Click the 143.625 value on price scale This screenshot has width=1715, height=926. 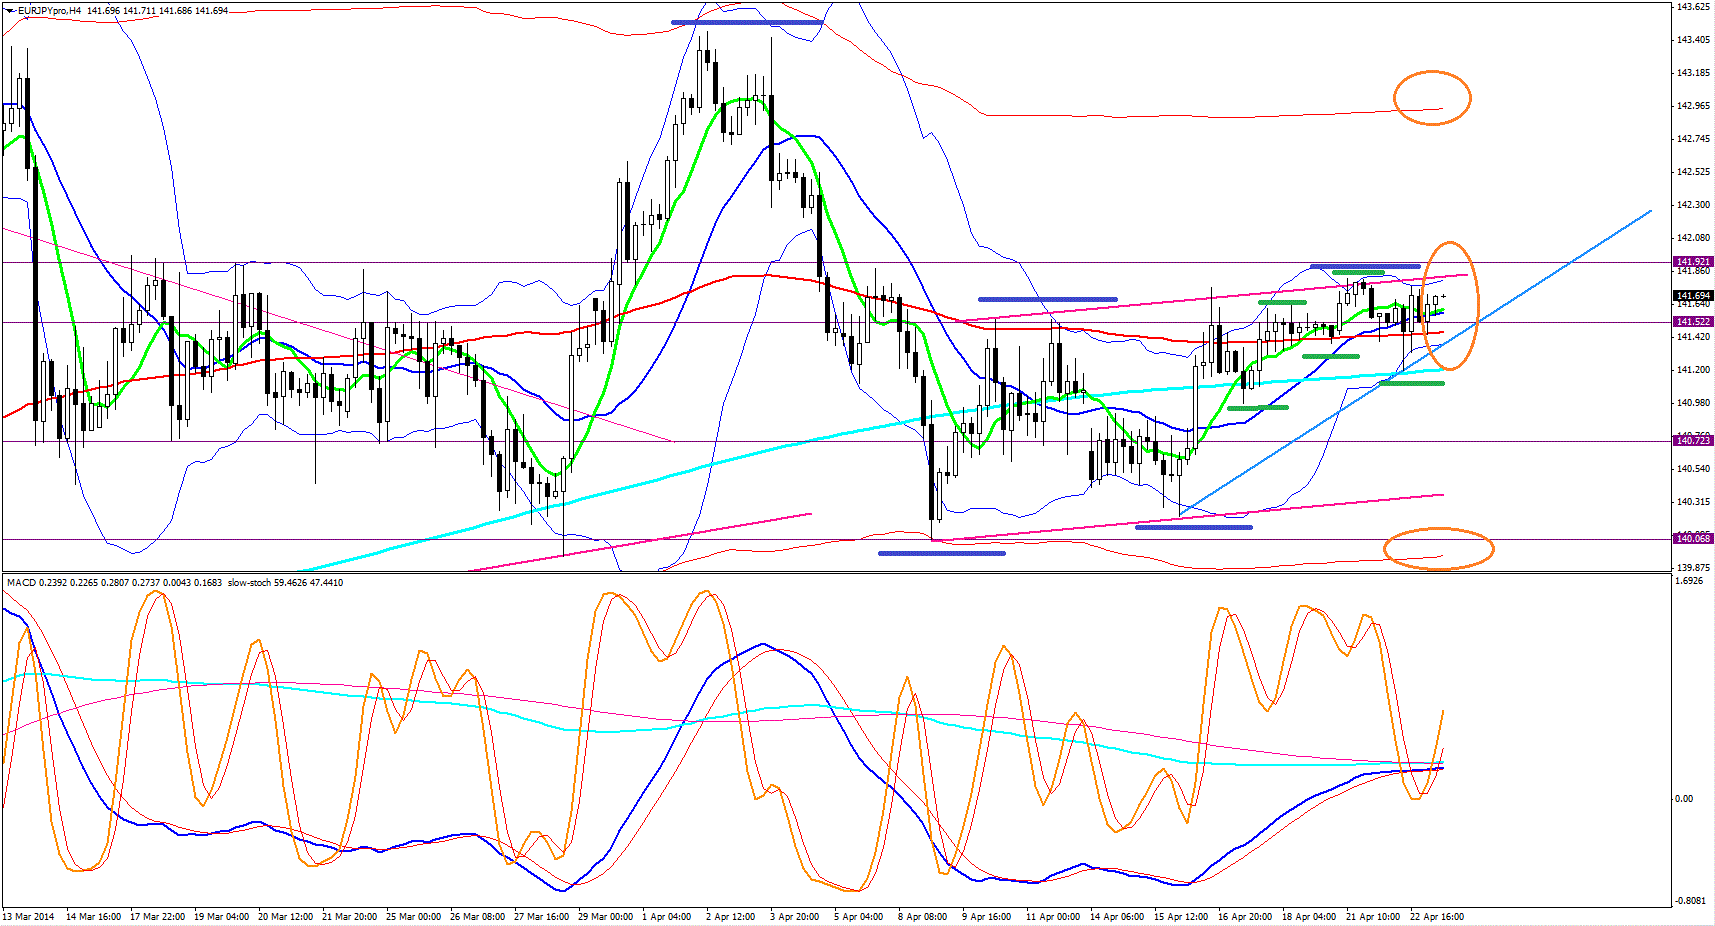[1693, 7]
